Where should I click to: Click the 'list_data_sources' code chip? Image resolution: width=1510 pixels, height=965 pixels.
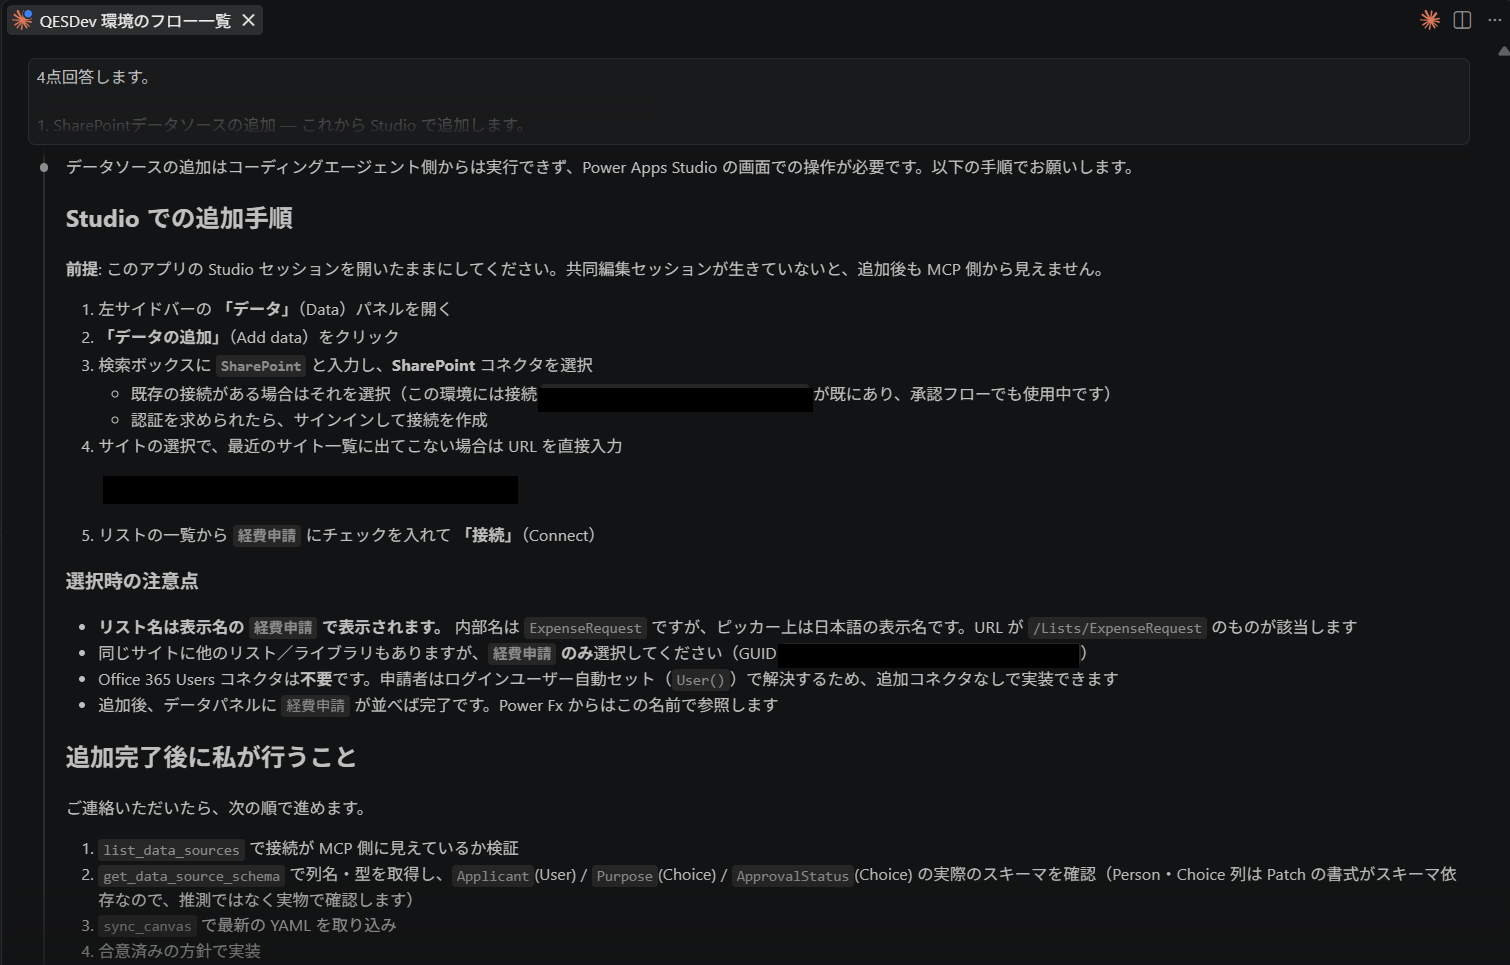click(x=171, y=850)
